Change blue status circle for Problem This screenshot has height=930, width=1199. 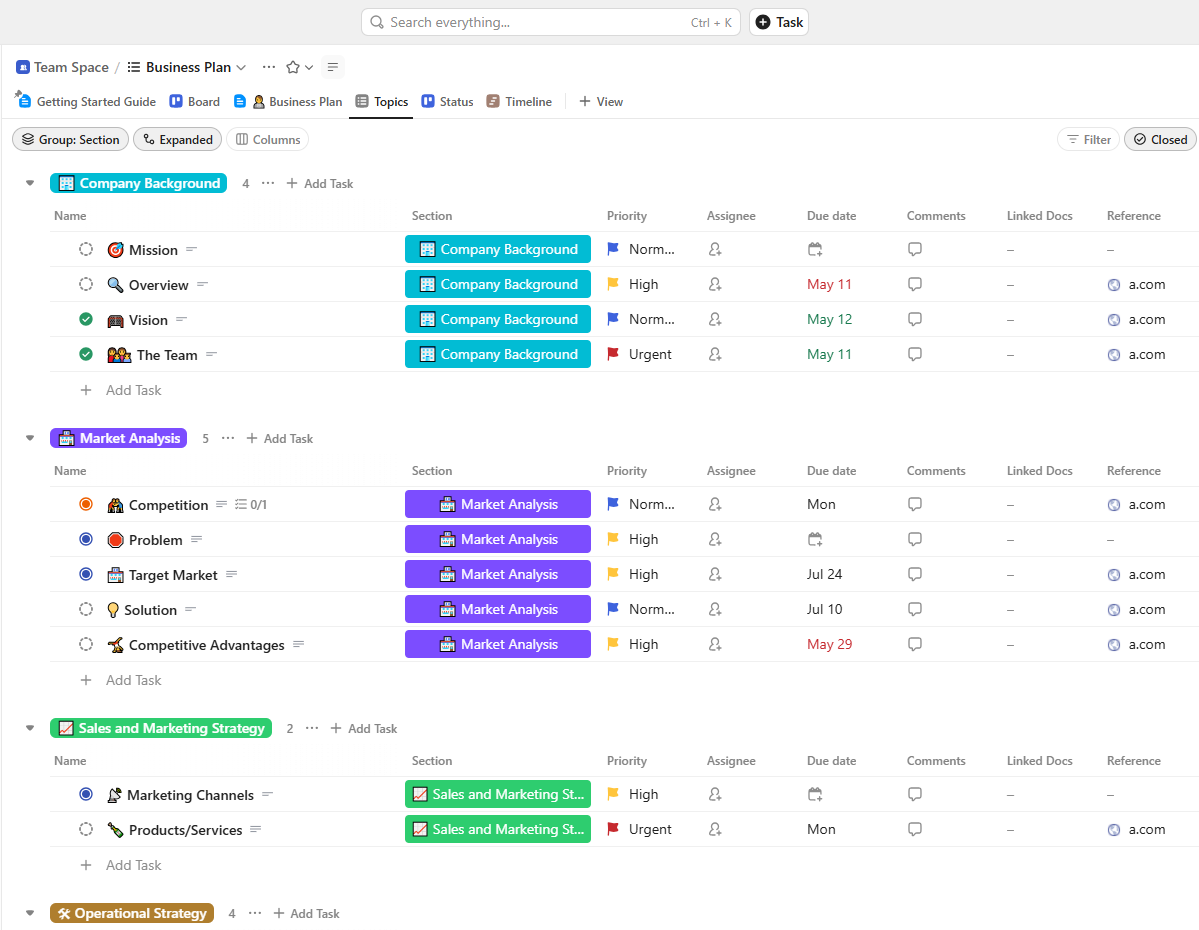(x=86, y=540)
